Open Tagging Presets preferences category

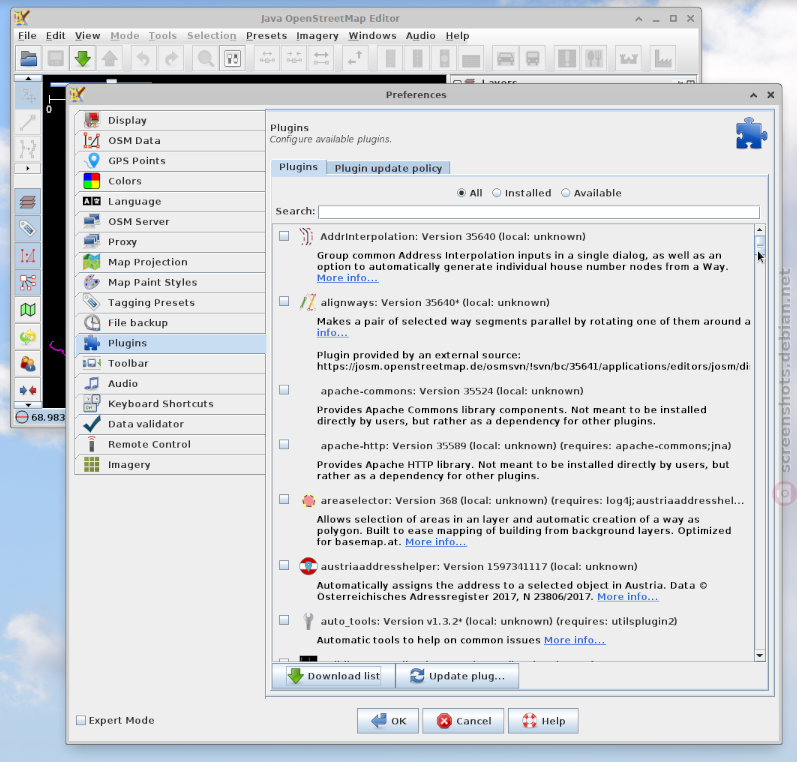(x=170, y=303)
